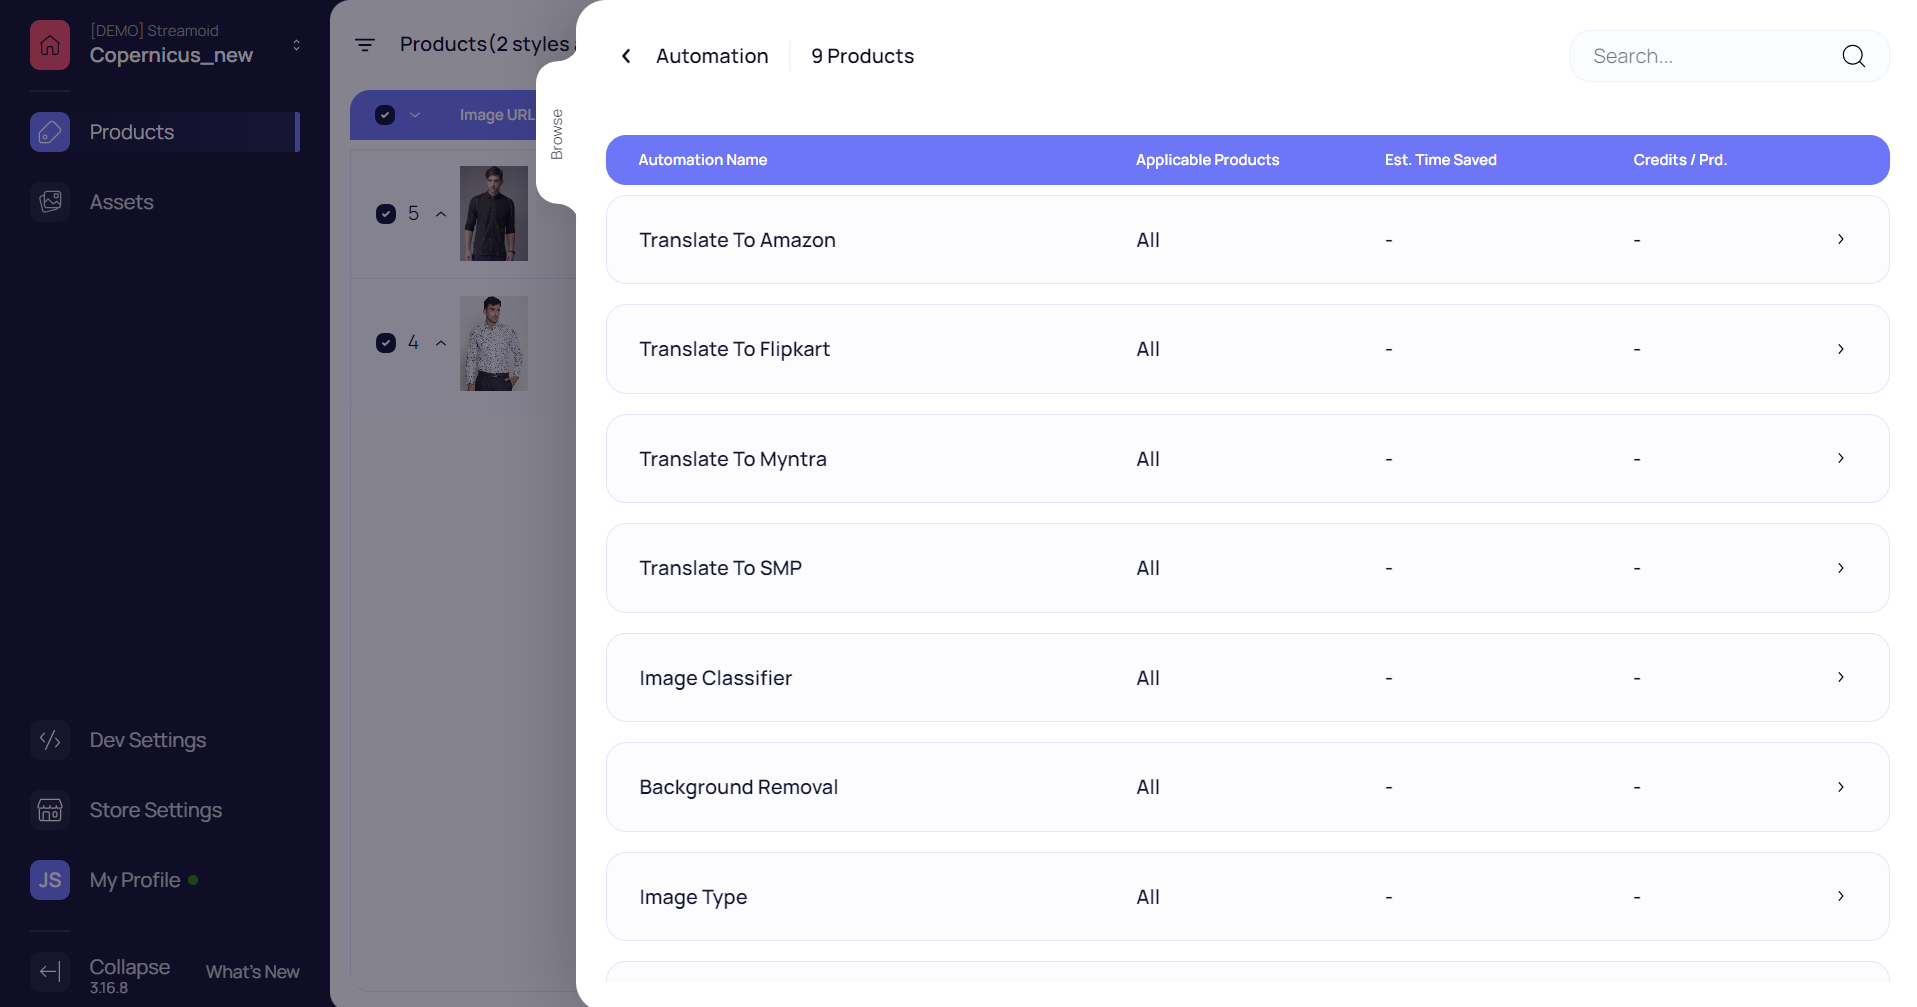Uncheck product row 4 checkbox
This screenshot has width=1917, height=1007.
[385, 343]
